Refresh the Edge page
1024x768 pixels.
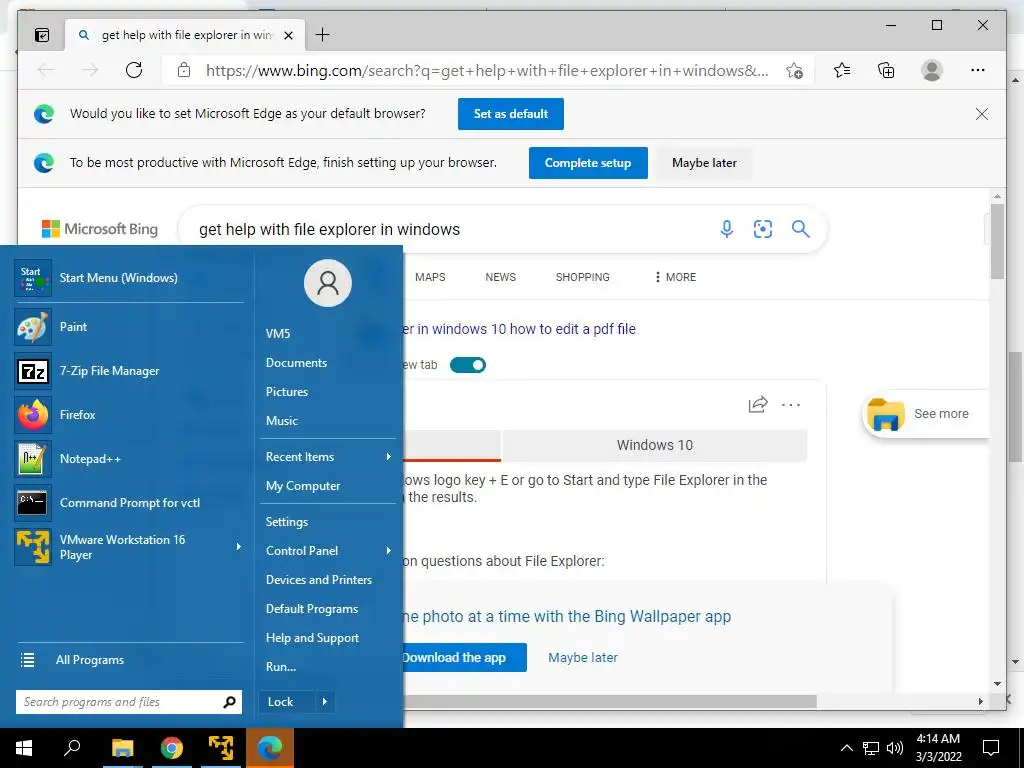[134, 70]
